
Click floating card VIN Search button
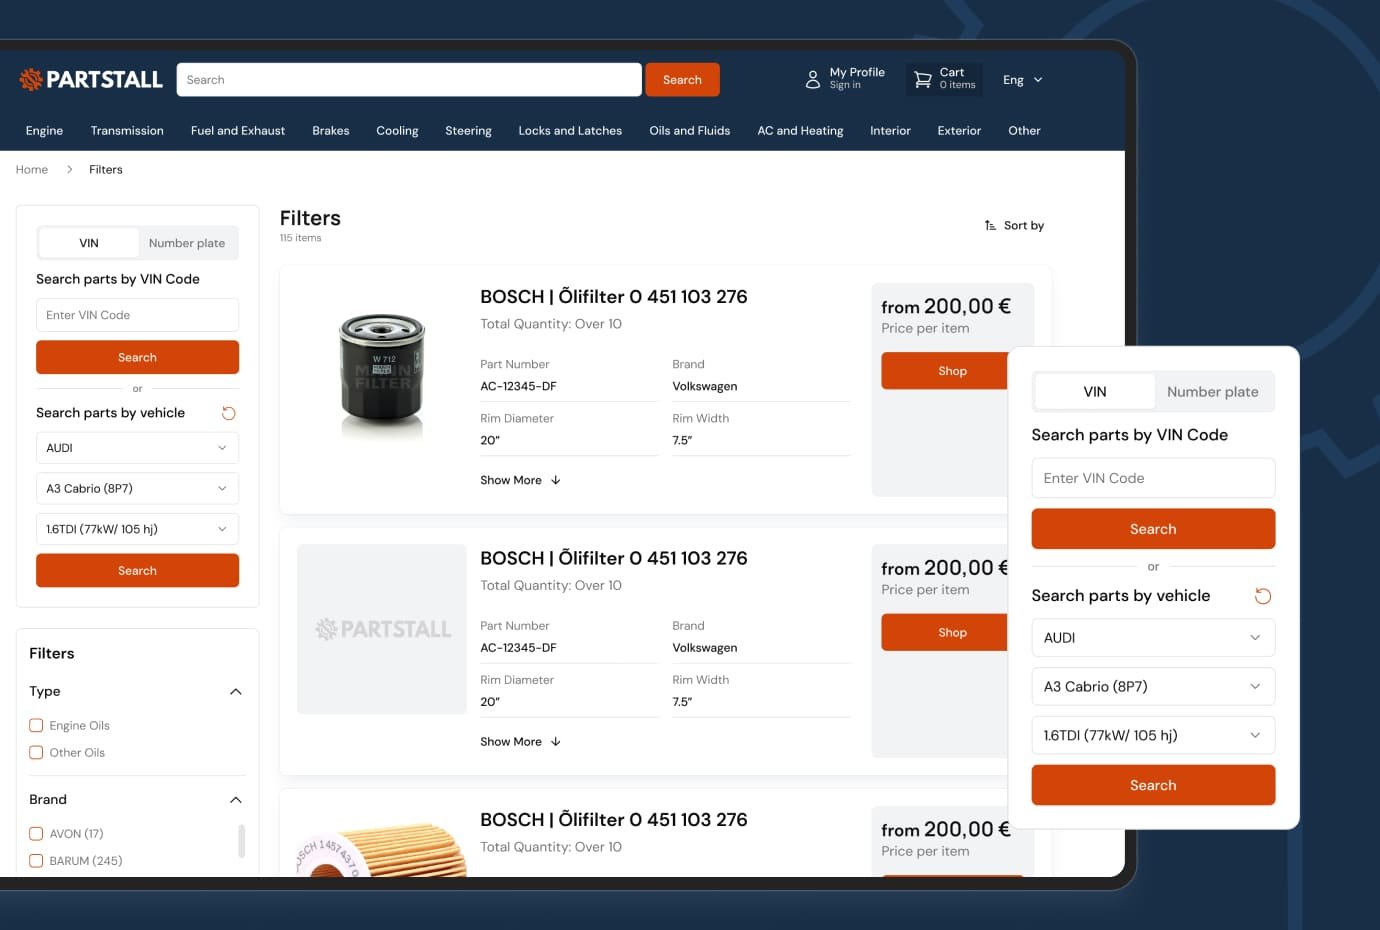[1153, 529]
